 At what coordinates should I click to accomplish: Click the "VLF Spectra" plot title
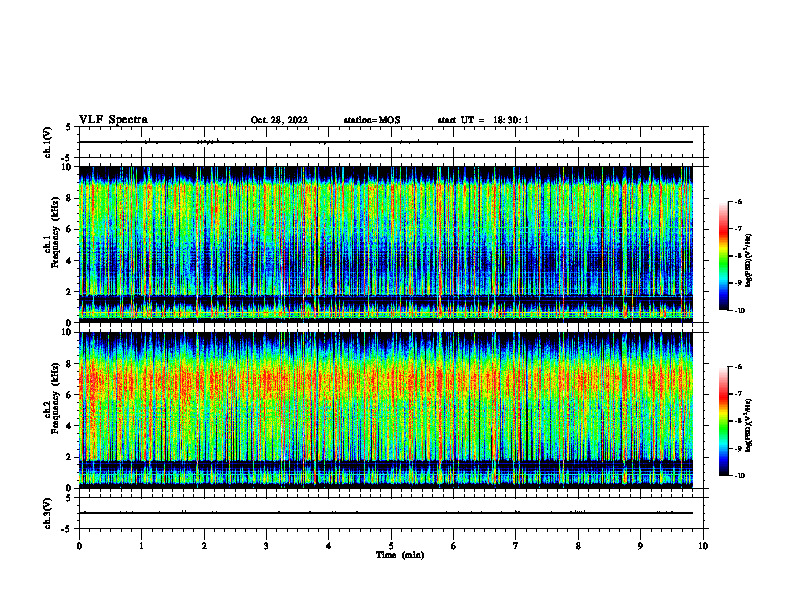tap(113, 120)
